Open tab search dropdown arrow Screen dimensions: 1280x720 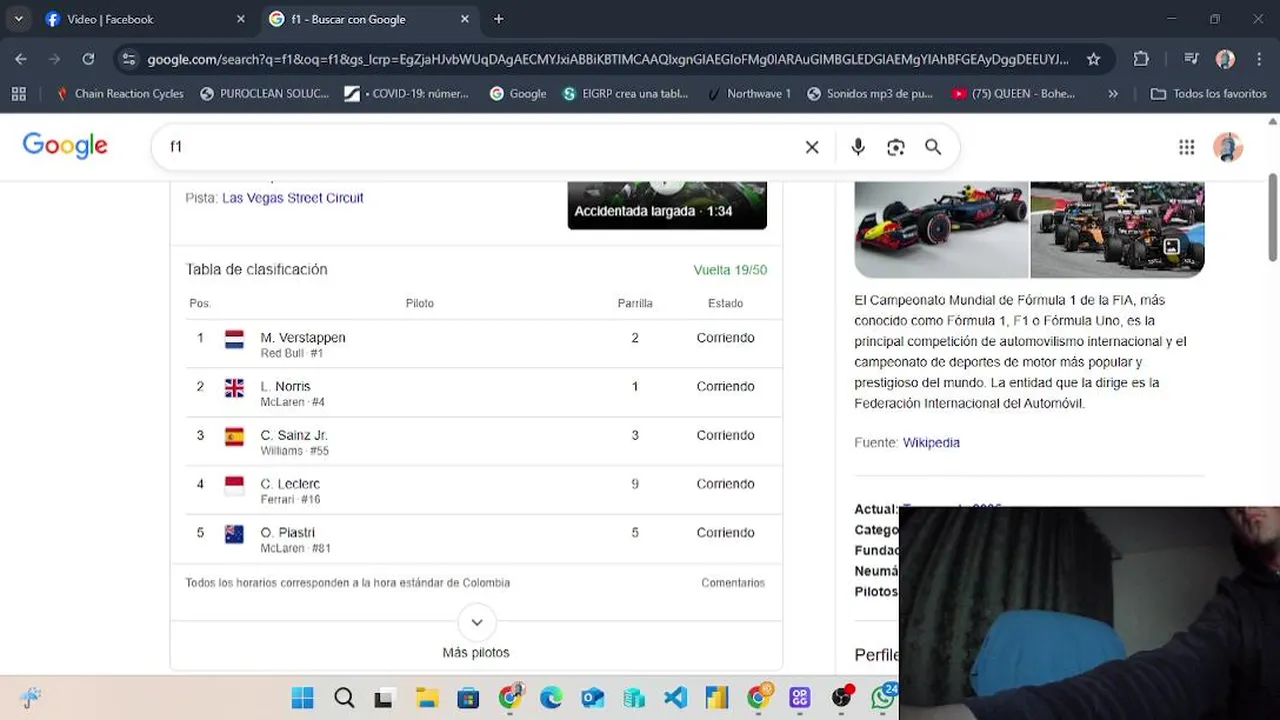coord(18,18)
